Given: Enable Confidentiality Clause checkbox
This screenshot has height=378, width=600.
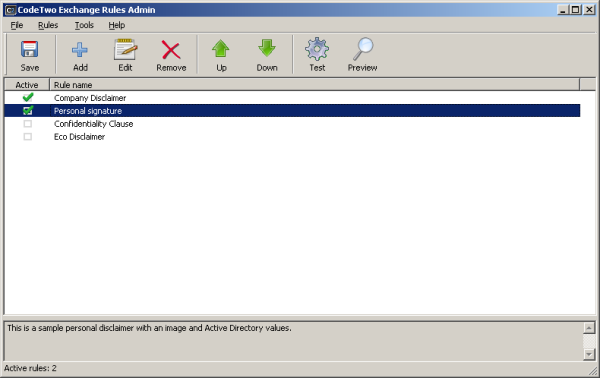Looking at the screenshot, I should [x=28, y=124].
